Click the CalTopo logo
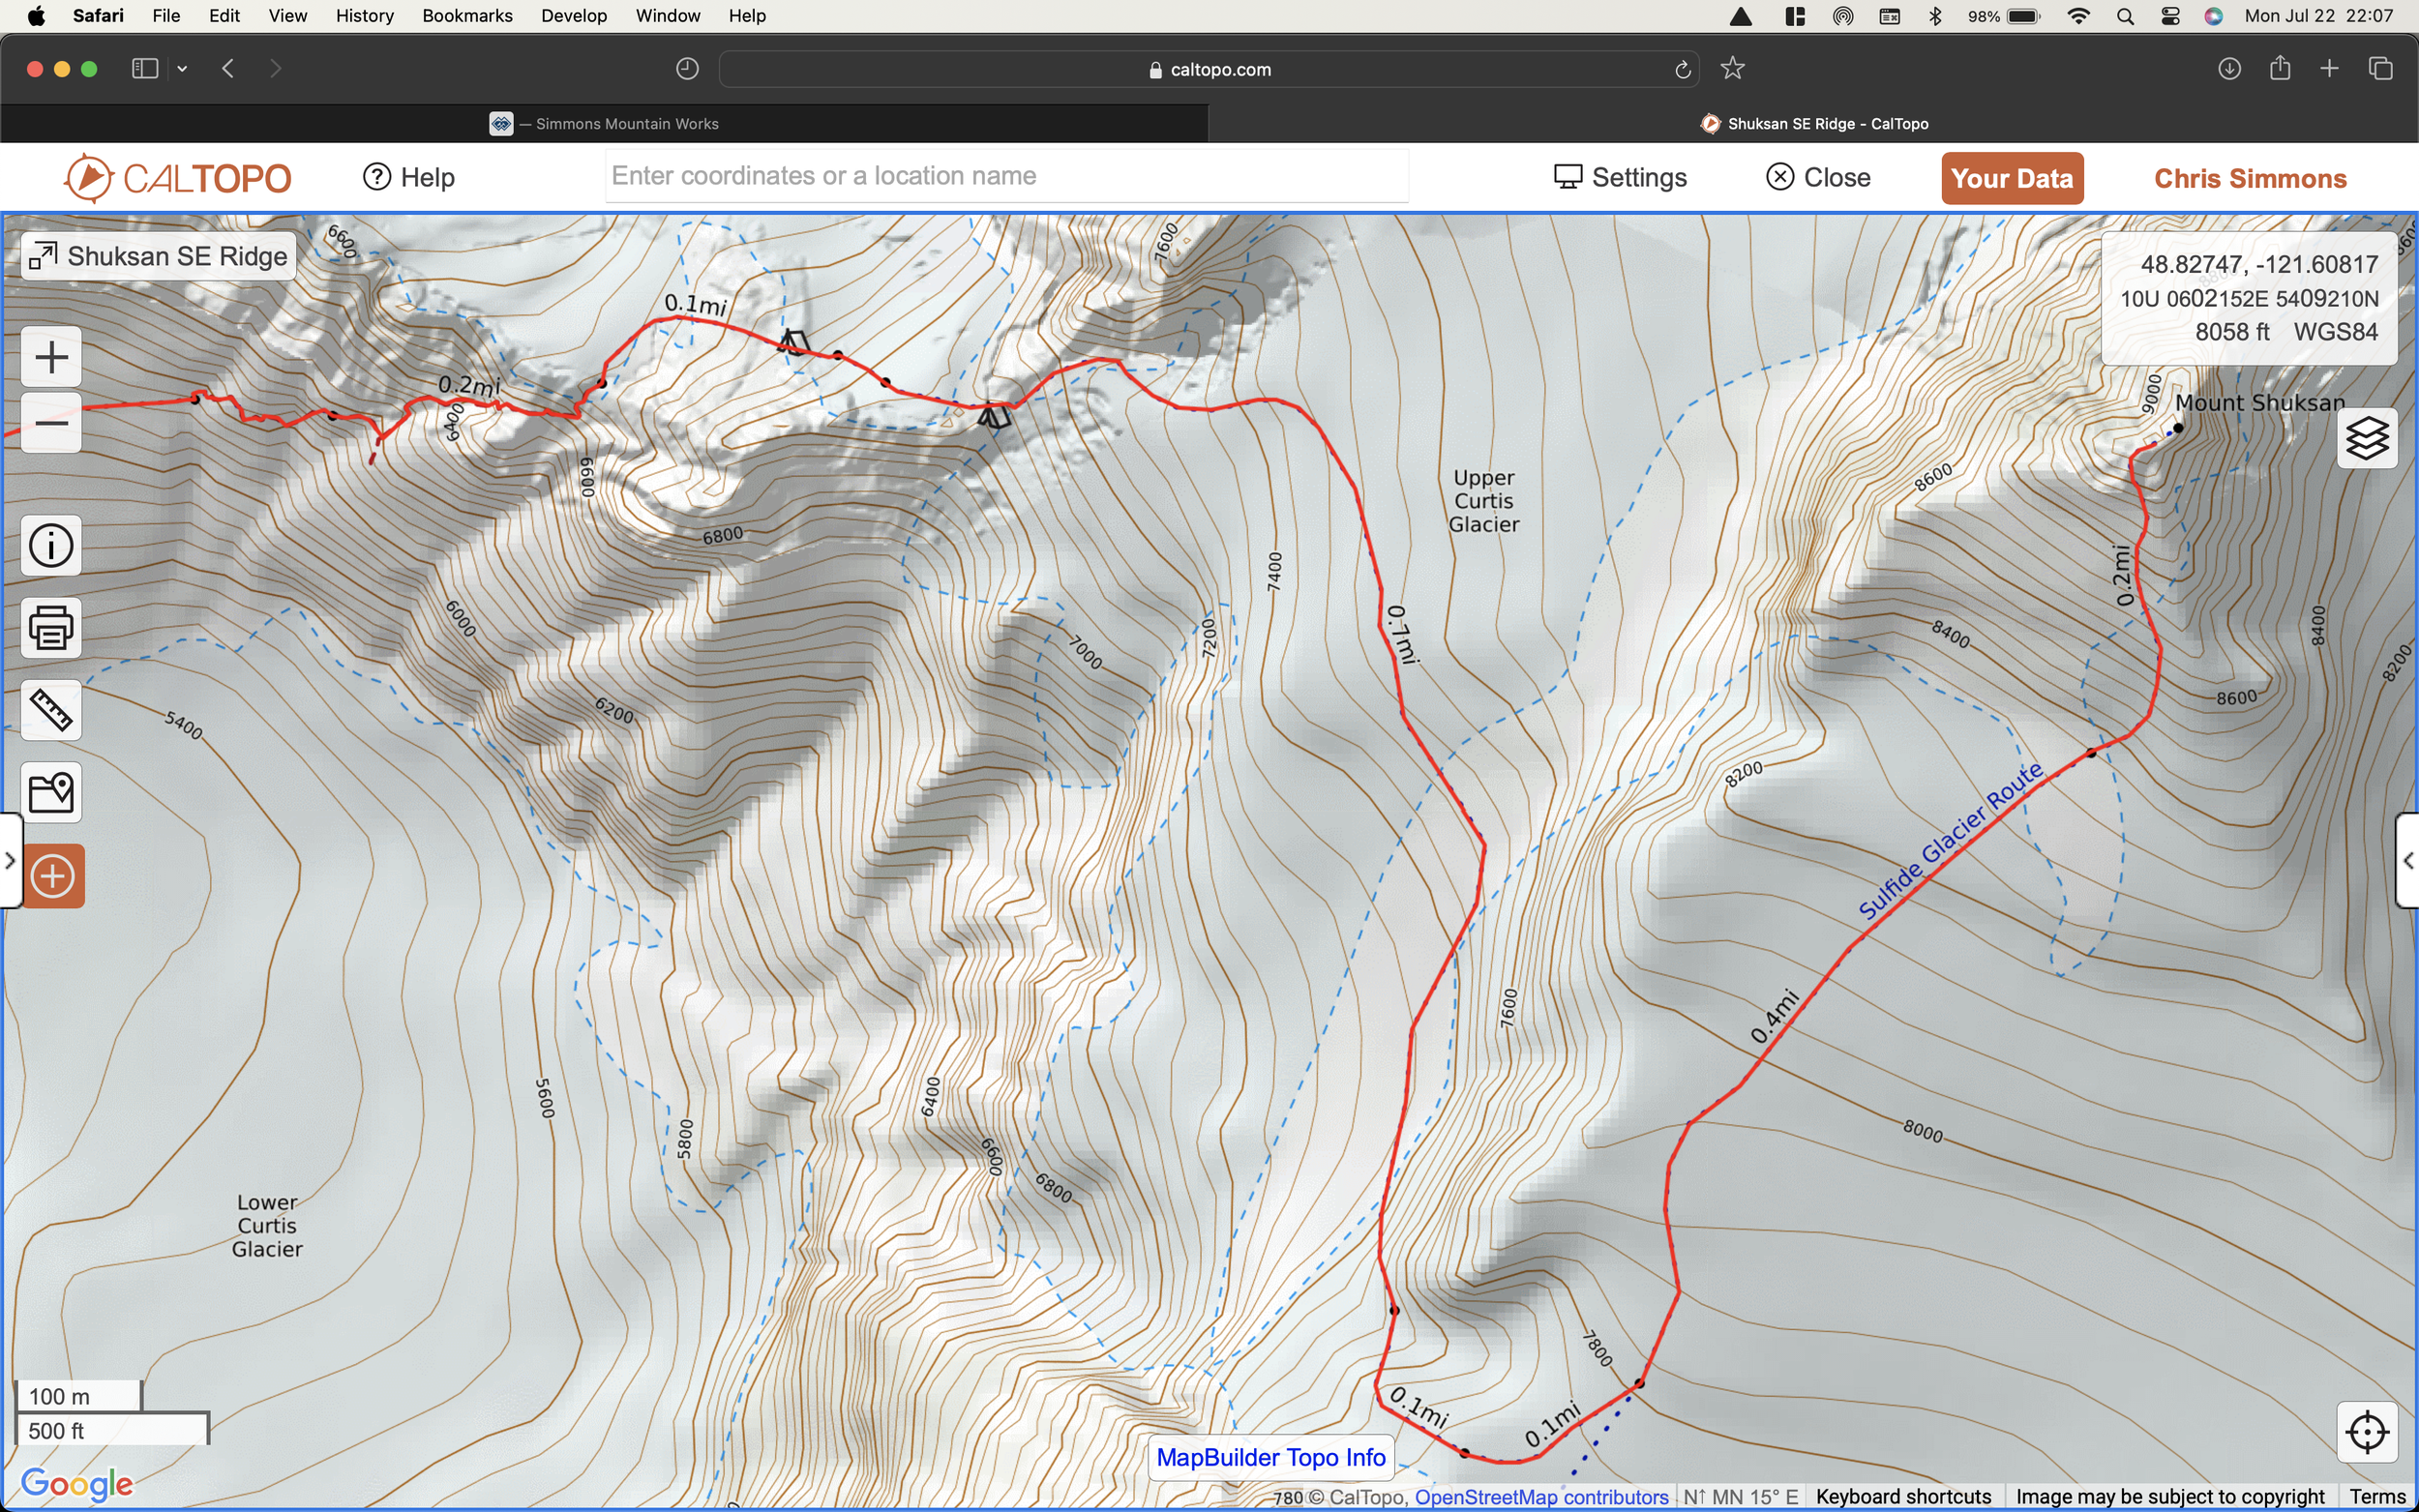This screenshot has width=2419, height=1512. 178,178
